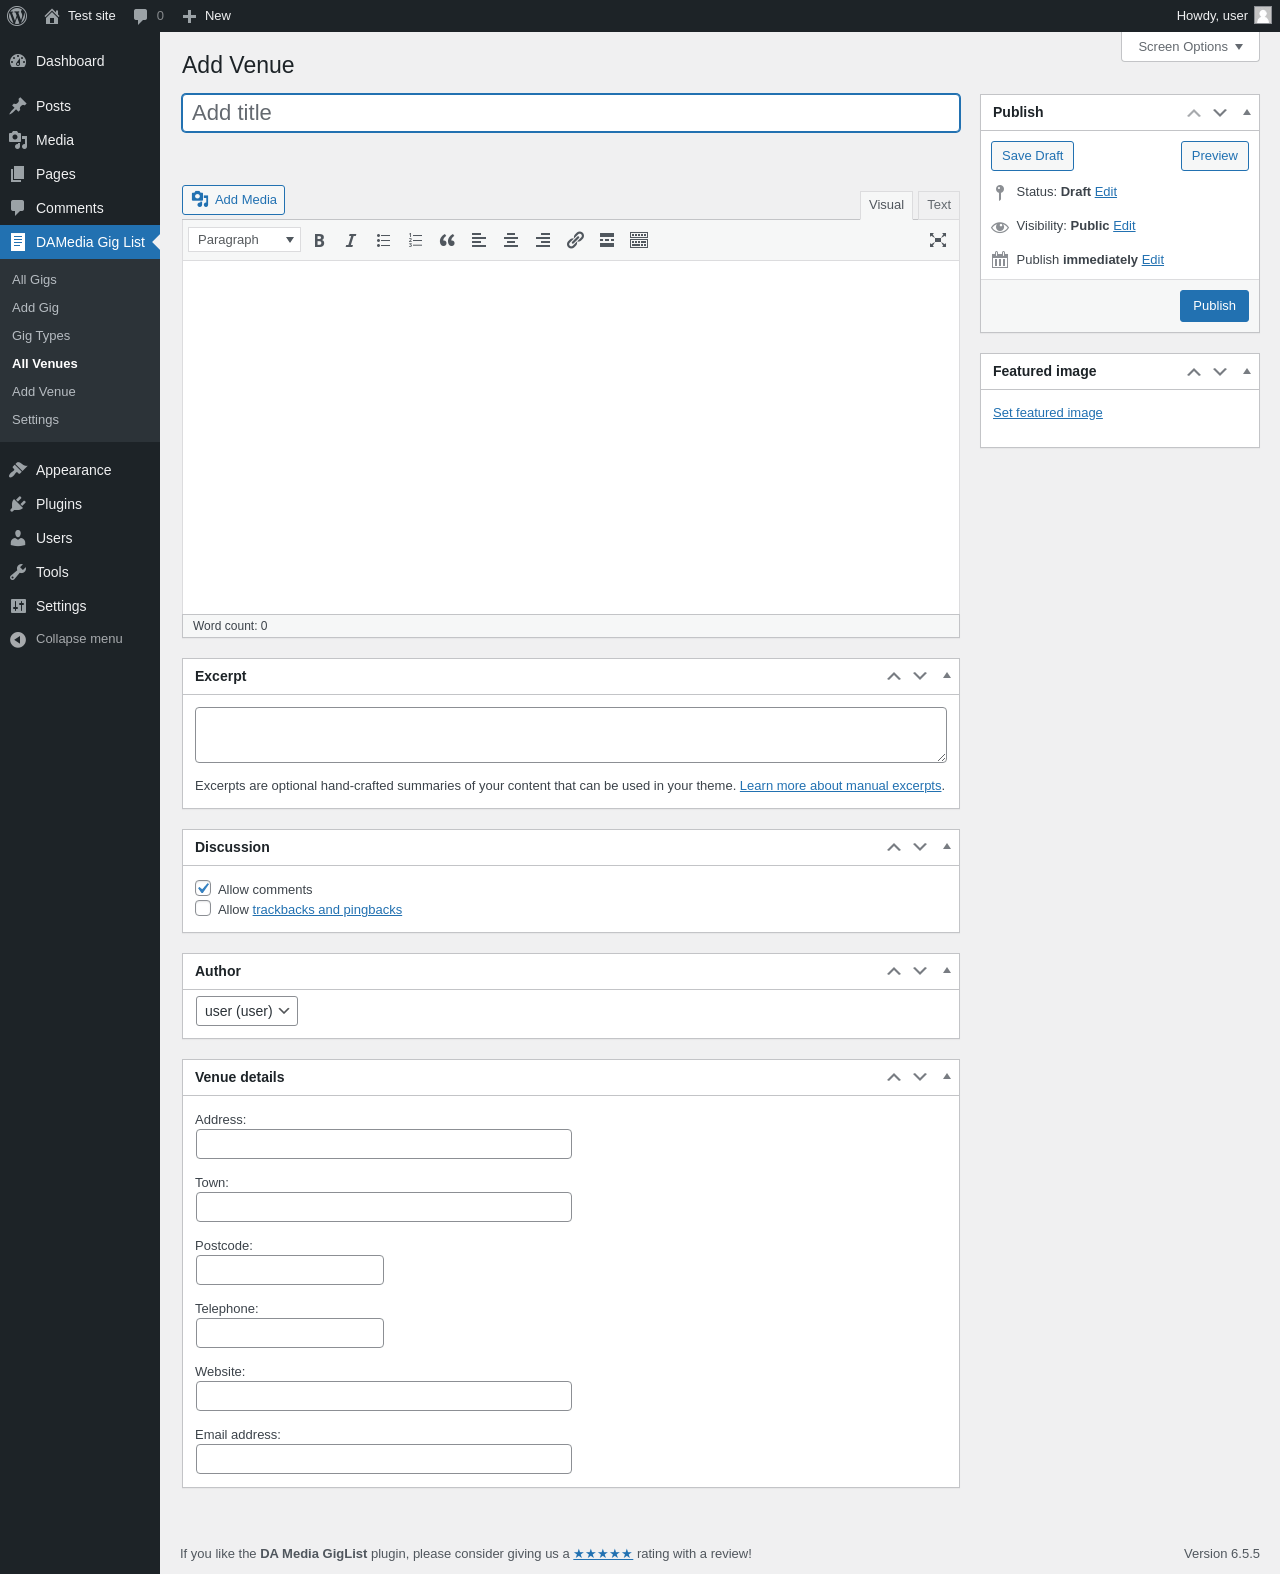Click the blue Publish button

(1214, 306)
